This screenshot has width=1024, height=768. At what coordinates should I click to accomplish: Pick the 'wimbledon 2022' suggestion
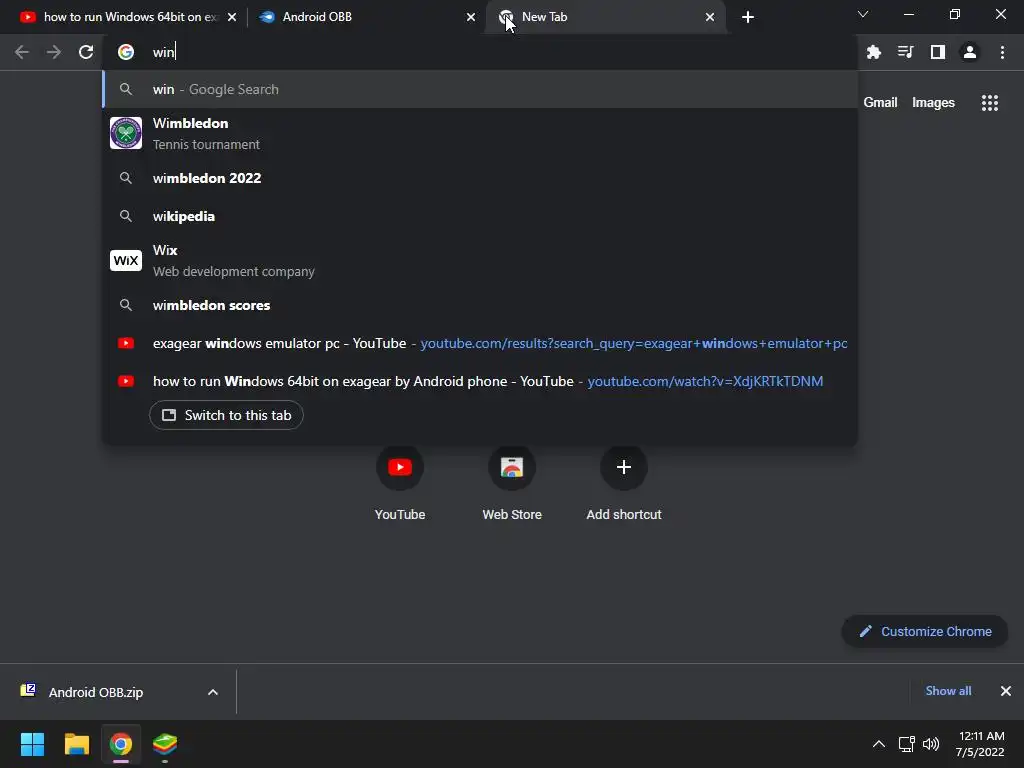pyautogui.click(x=480, y=178)
